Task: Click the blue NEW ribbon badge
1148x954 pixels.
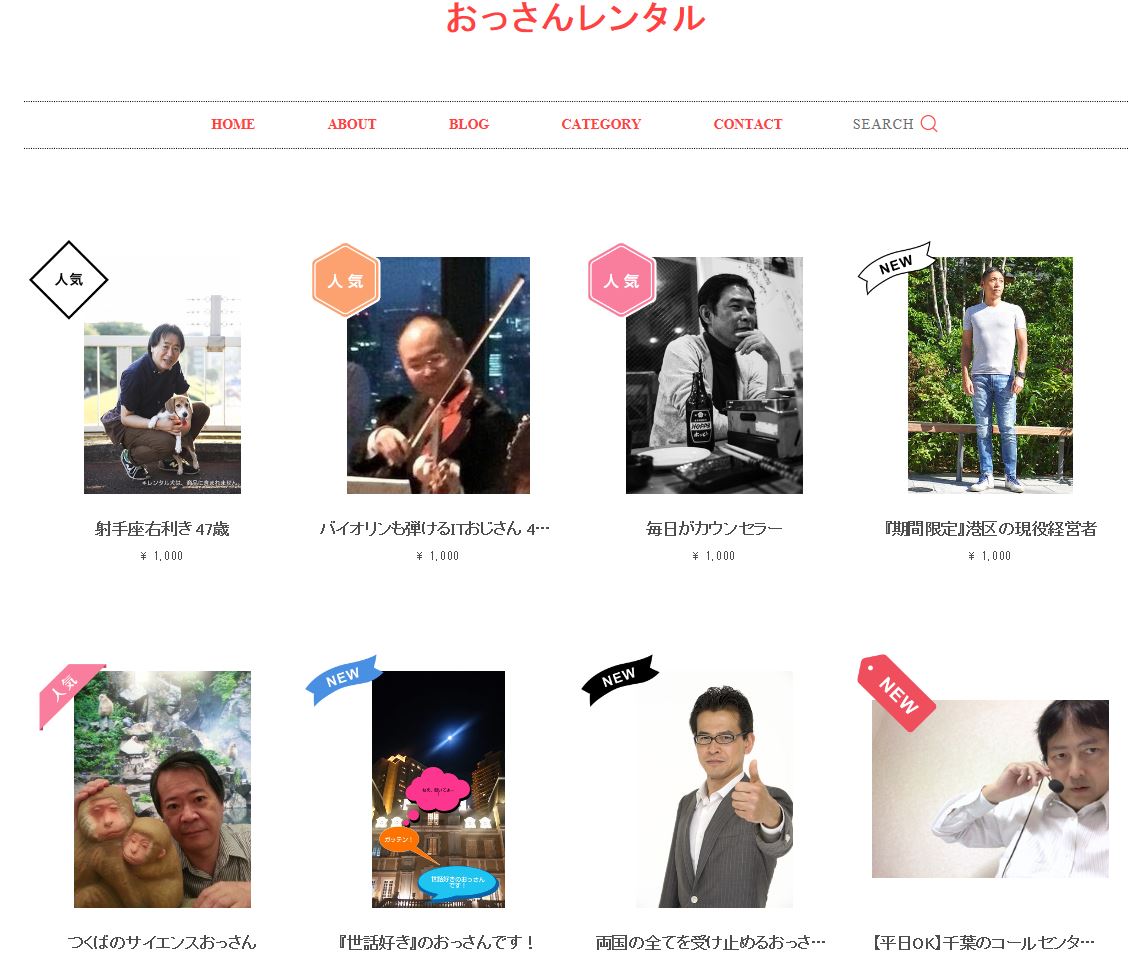Action: 343,679
